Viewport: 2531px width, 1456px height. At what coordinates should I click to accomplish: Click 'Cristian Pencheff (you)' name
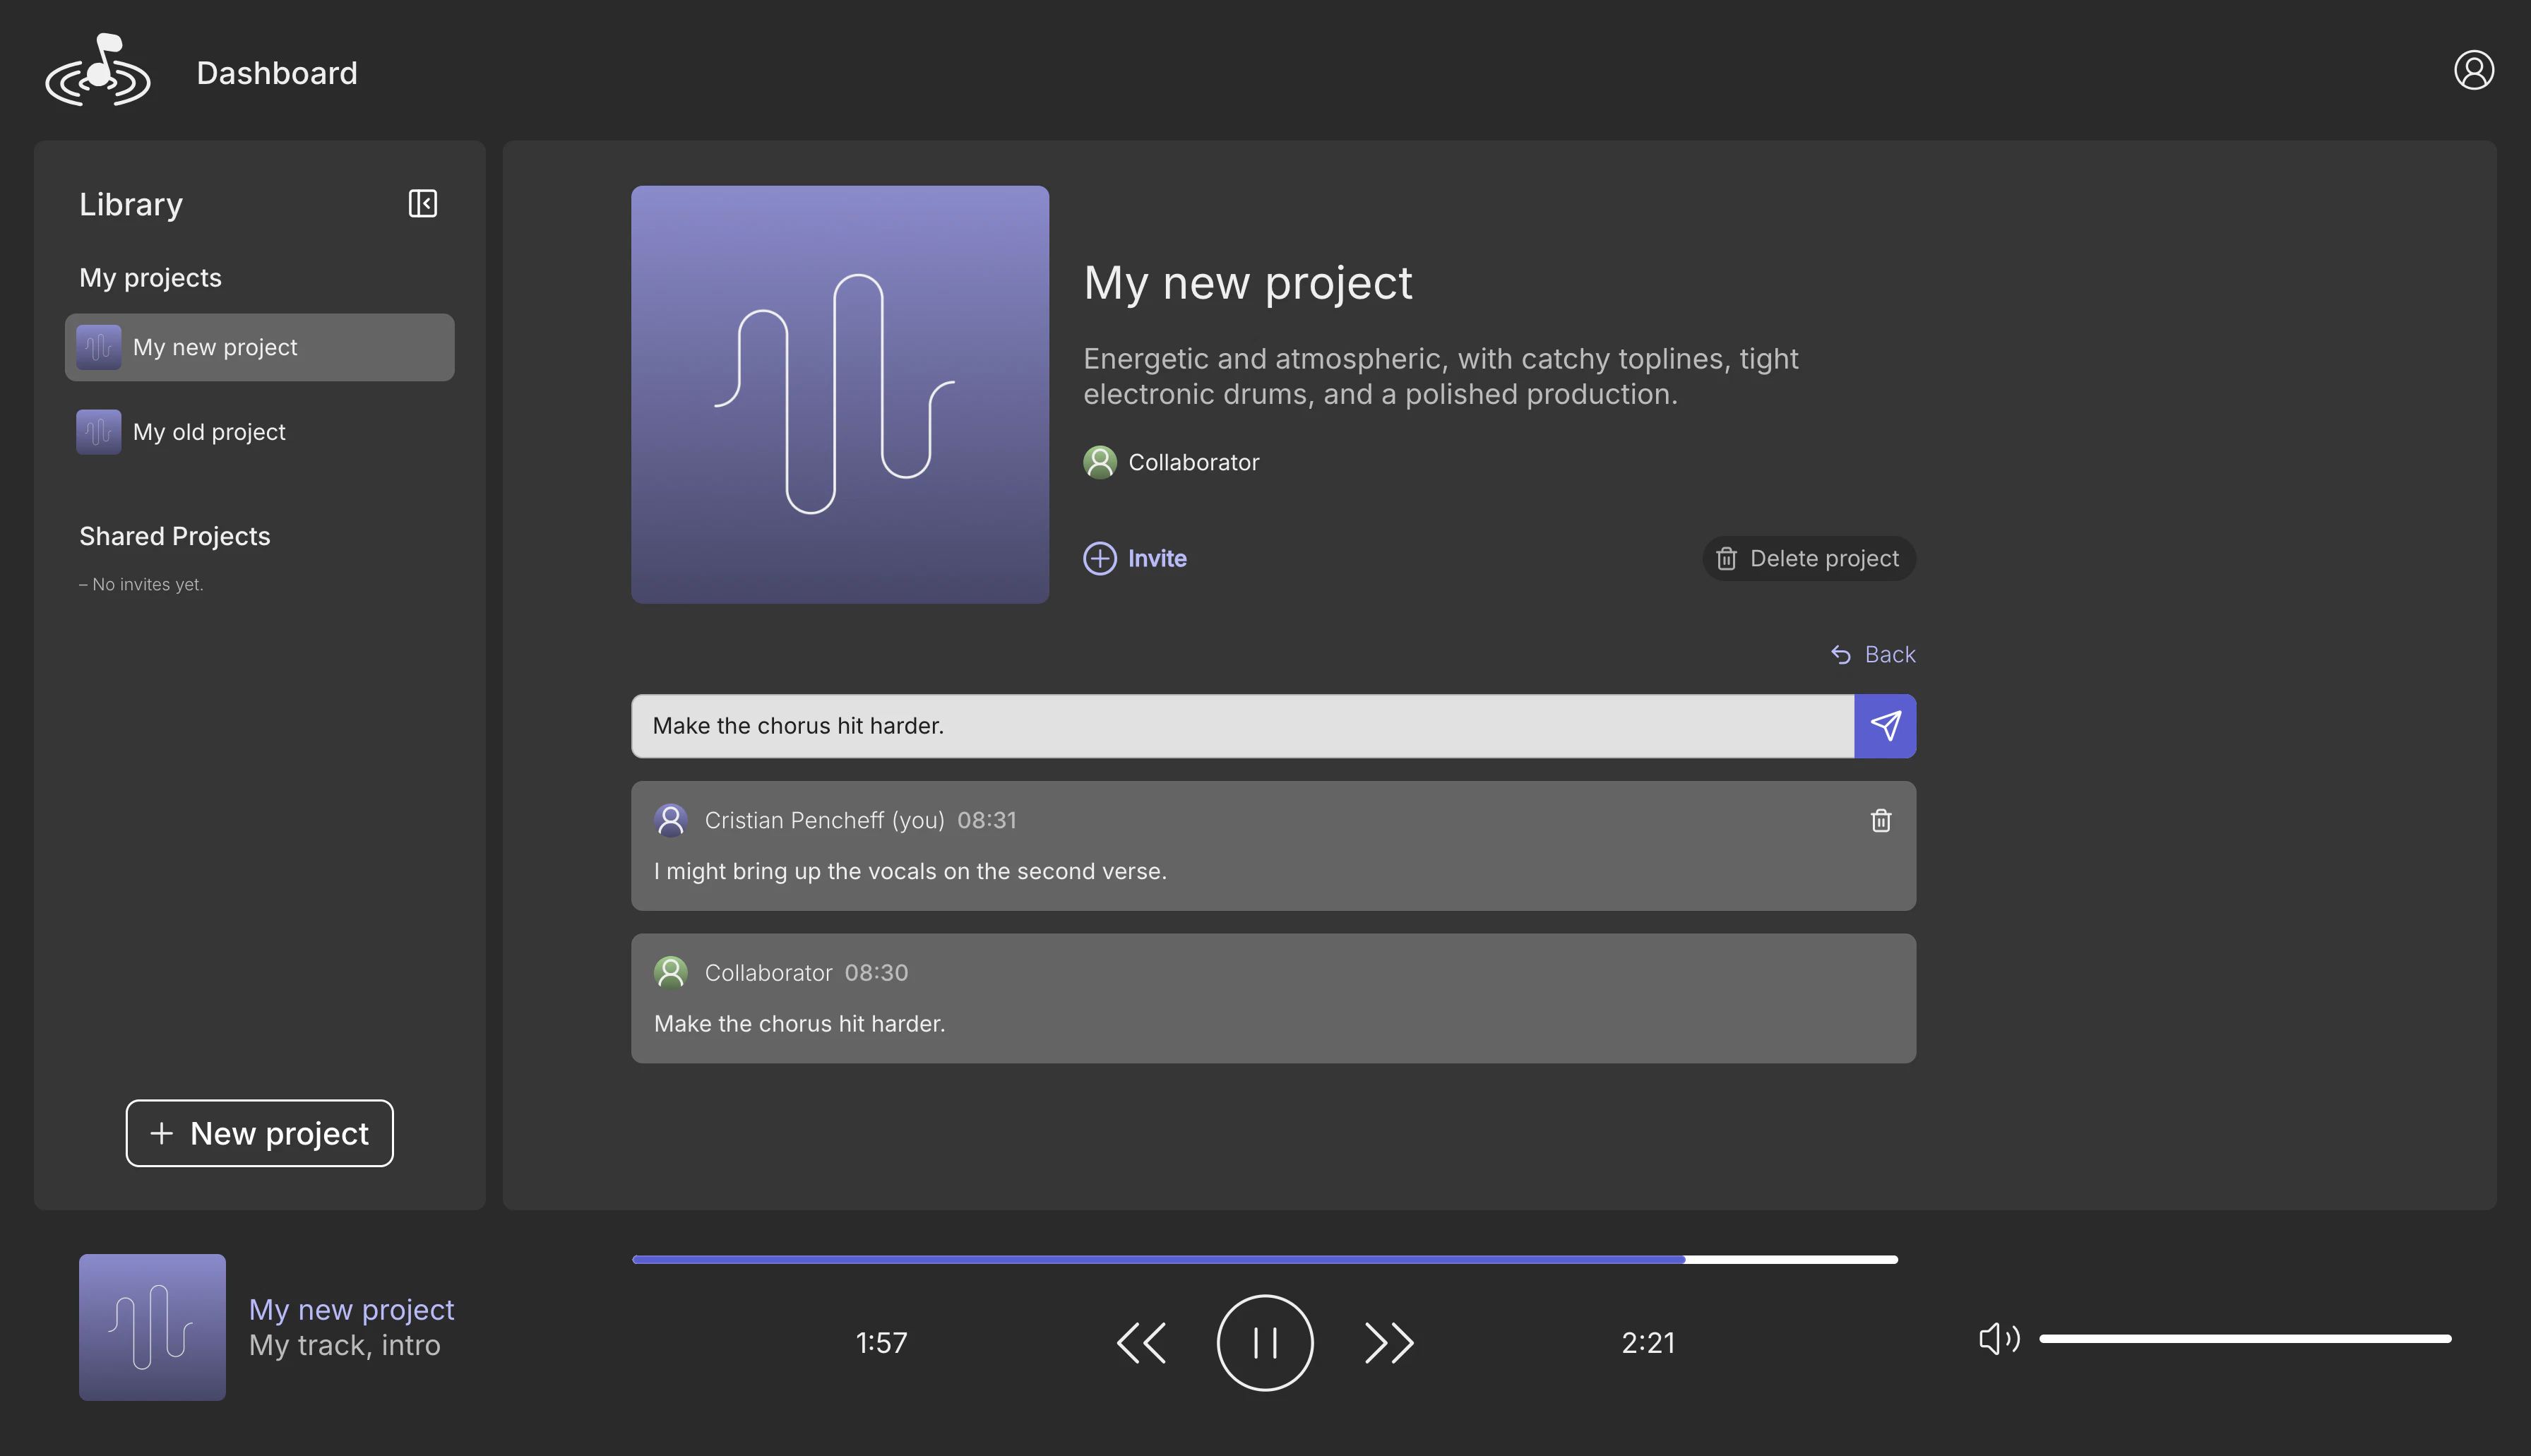pos(825,820)
